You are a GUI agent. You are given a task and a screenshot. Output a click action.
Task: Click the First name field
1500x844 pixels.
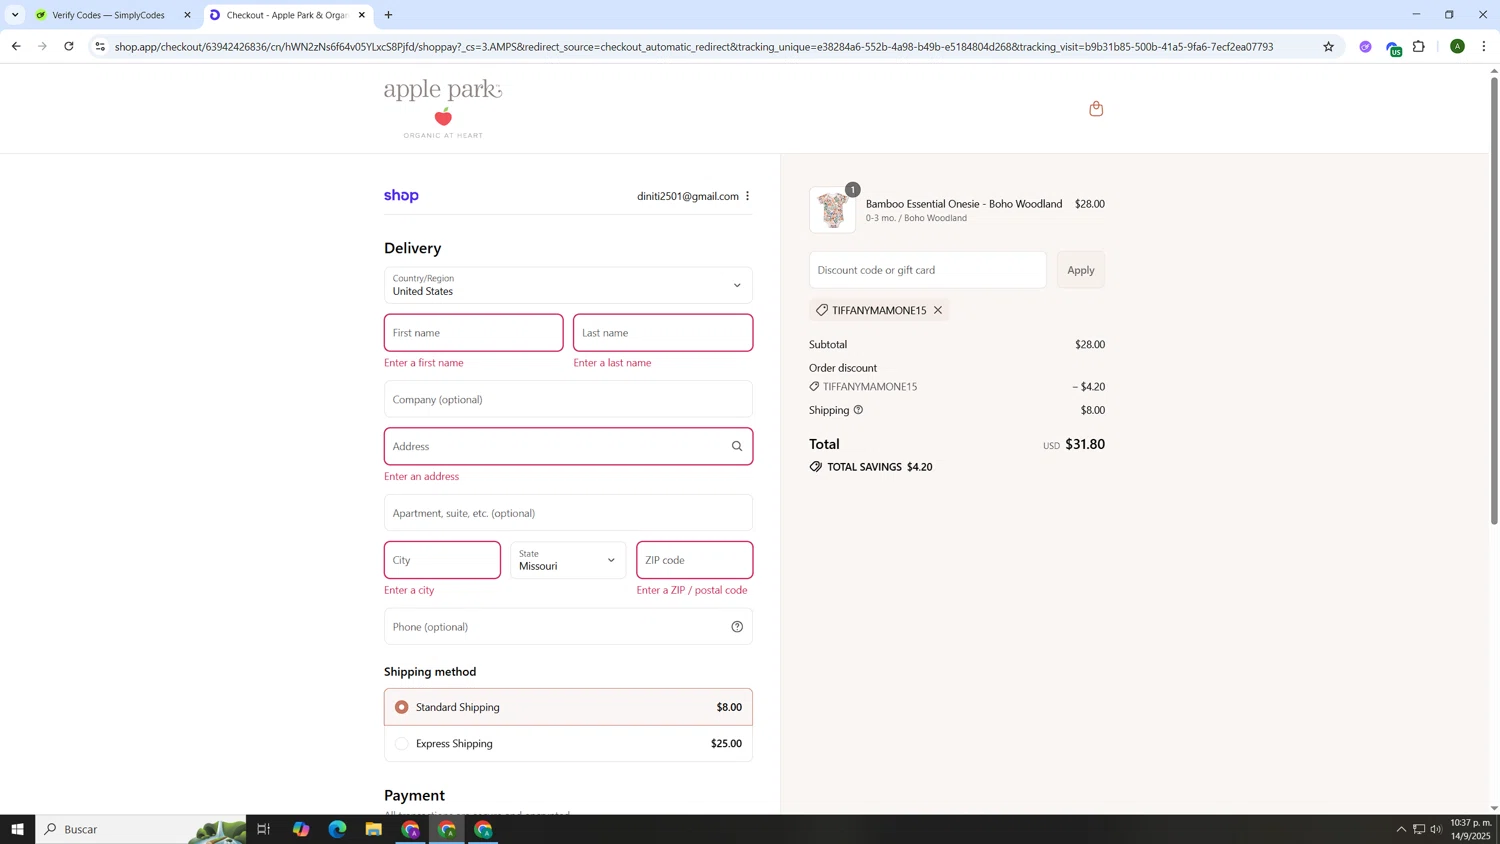tap(474, 333)
